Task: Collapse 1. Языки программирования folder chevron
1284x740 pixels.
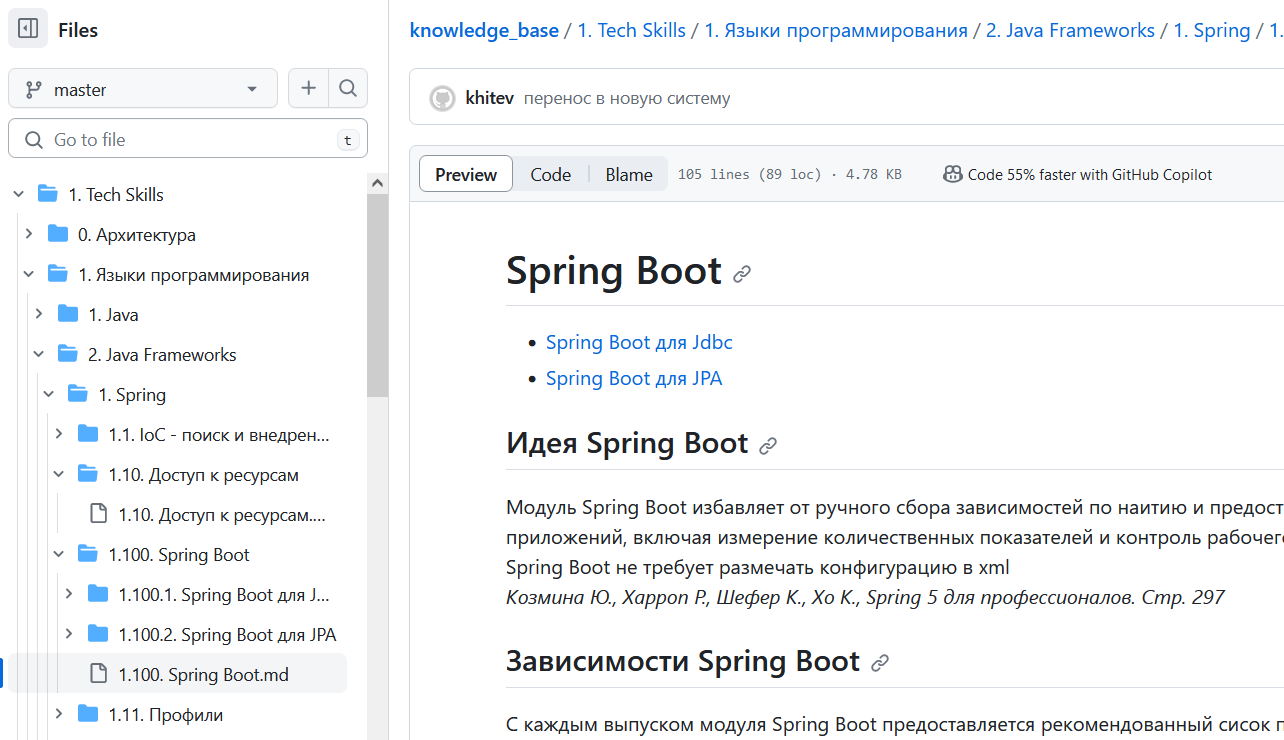Action: point(28,274)
